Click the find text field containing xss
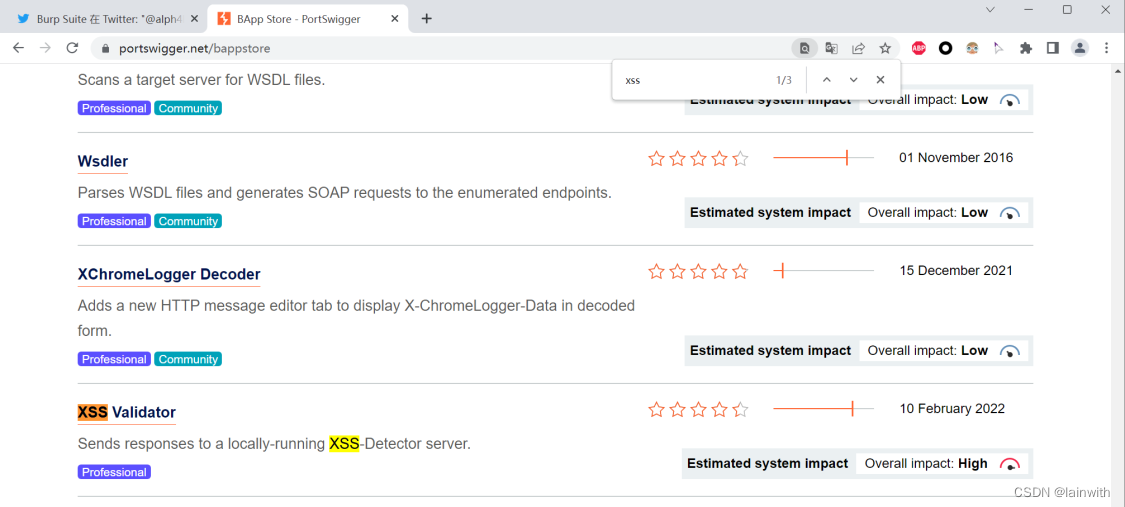Image resolution: width=1125 pixels, height=507 pixels. 691,80
